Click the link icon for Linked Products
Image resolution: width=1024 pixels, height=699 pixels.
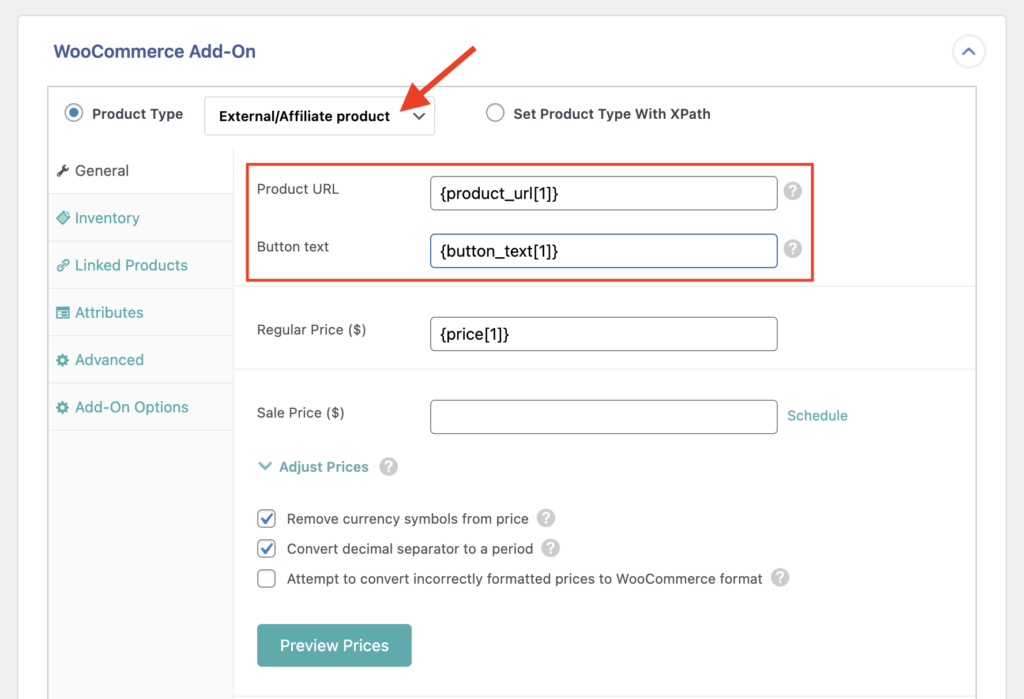[64, 264]
